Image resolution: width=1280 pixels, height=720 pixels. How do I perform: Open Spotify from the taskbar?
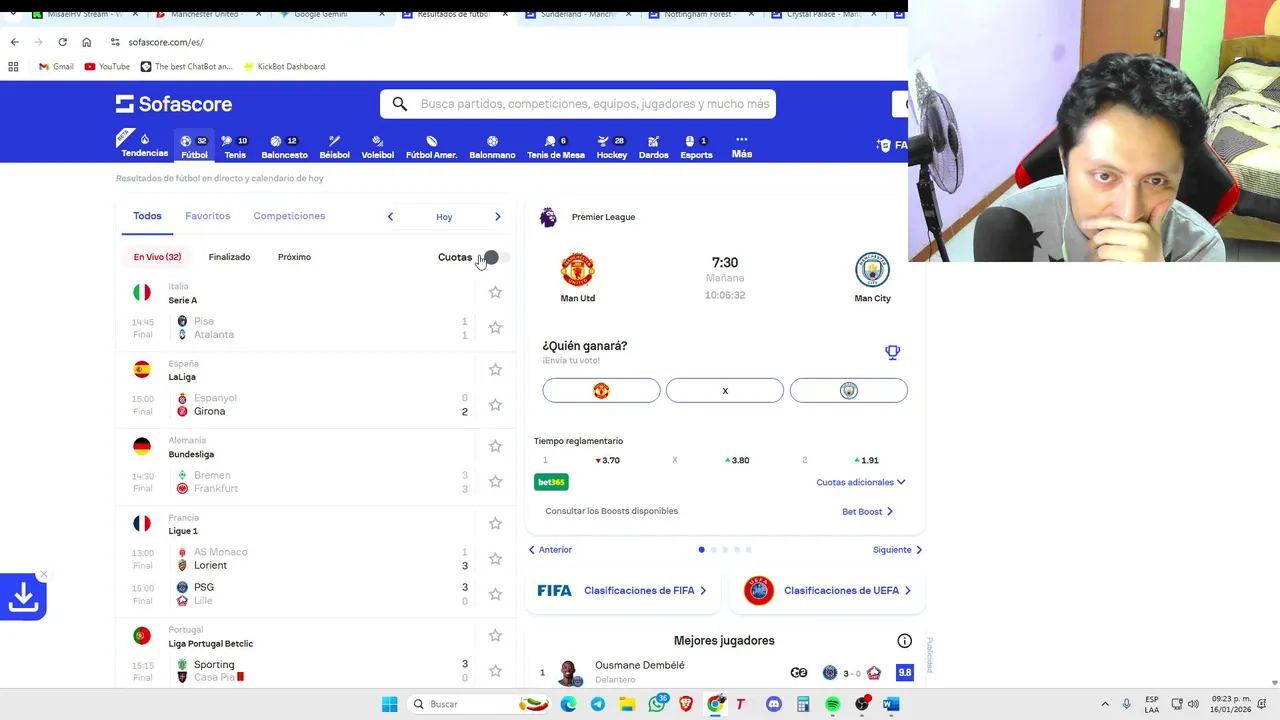(832, 704)
